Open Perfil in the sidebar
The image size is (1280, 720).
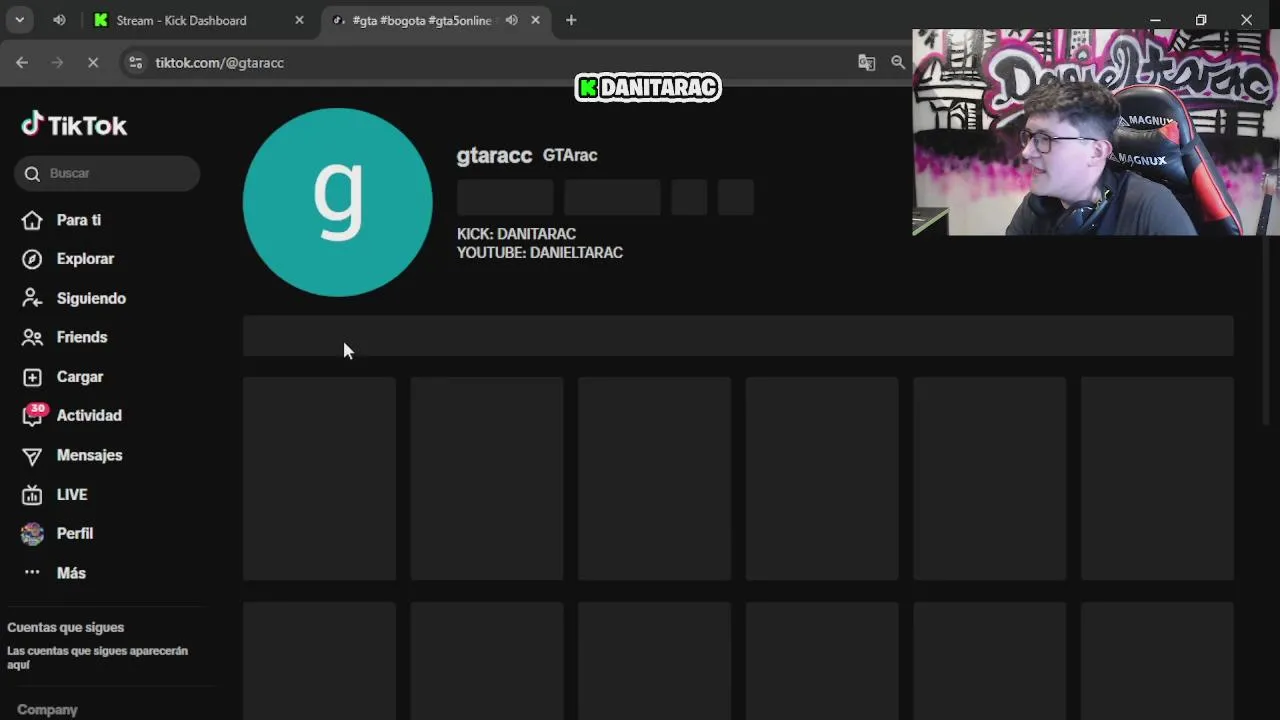(75, 534)
